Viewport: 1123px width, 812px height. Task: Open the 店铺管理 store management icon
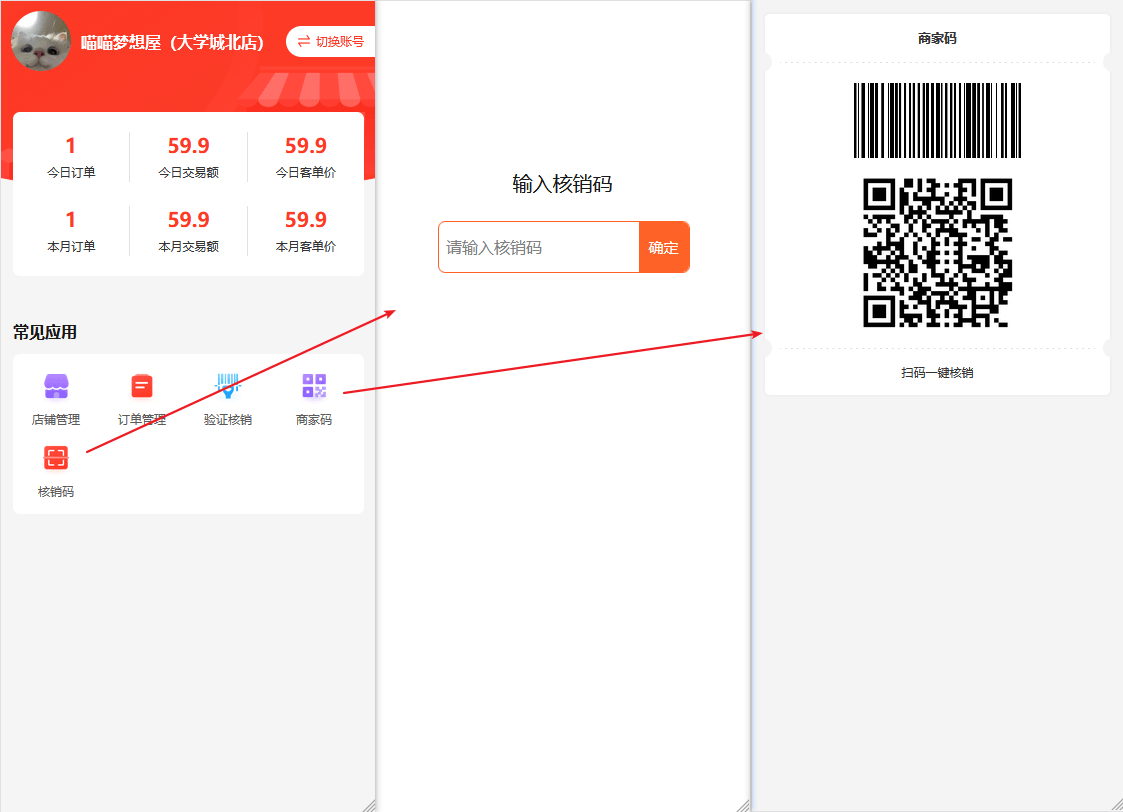(56, 386)
